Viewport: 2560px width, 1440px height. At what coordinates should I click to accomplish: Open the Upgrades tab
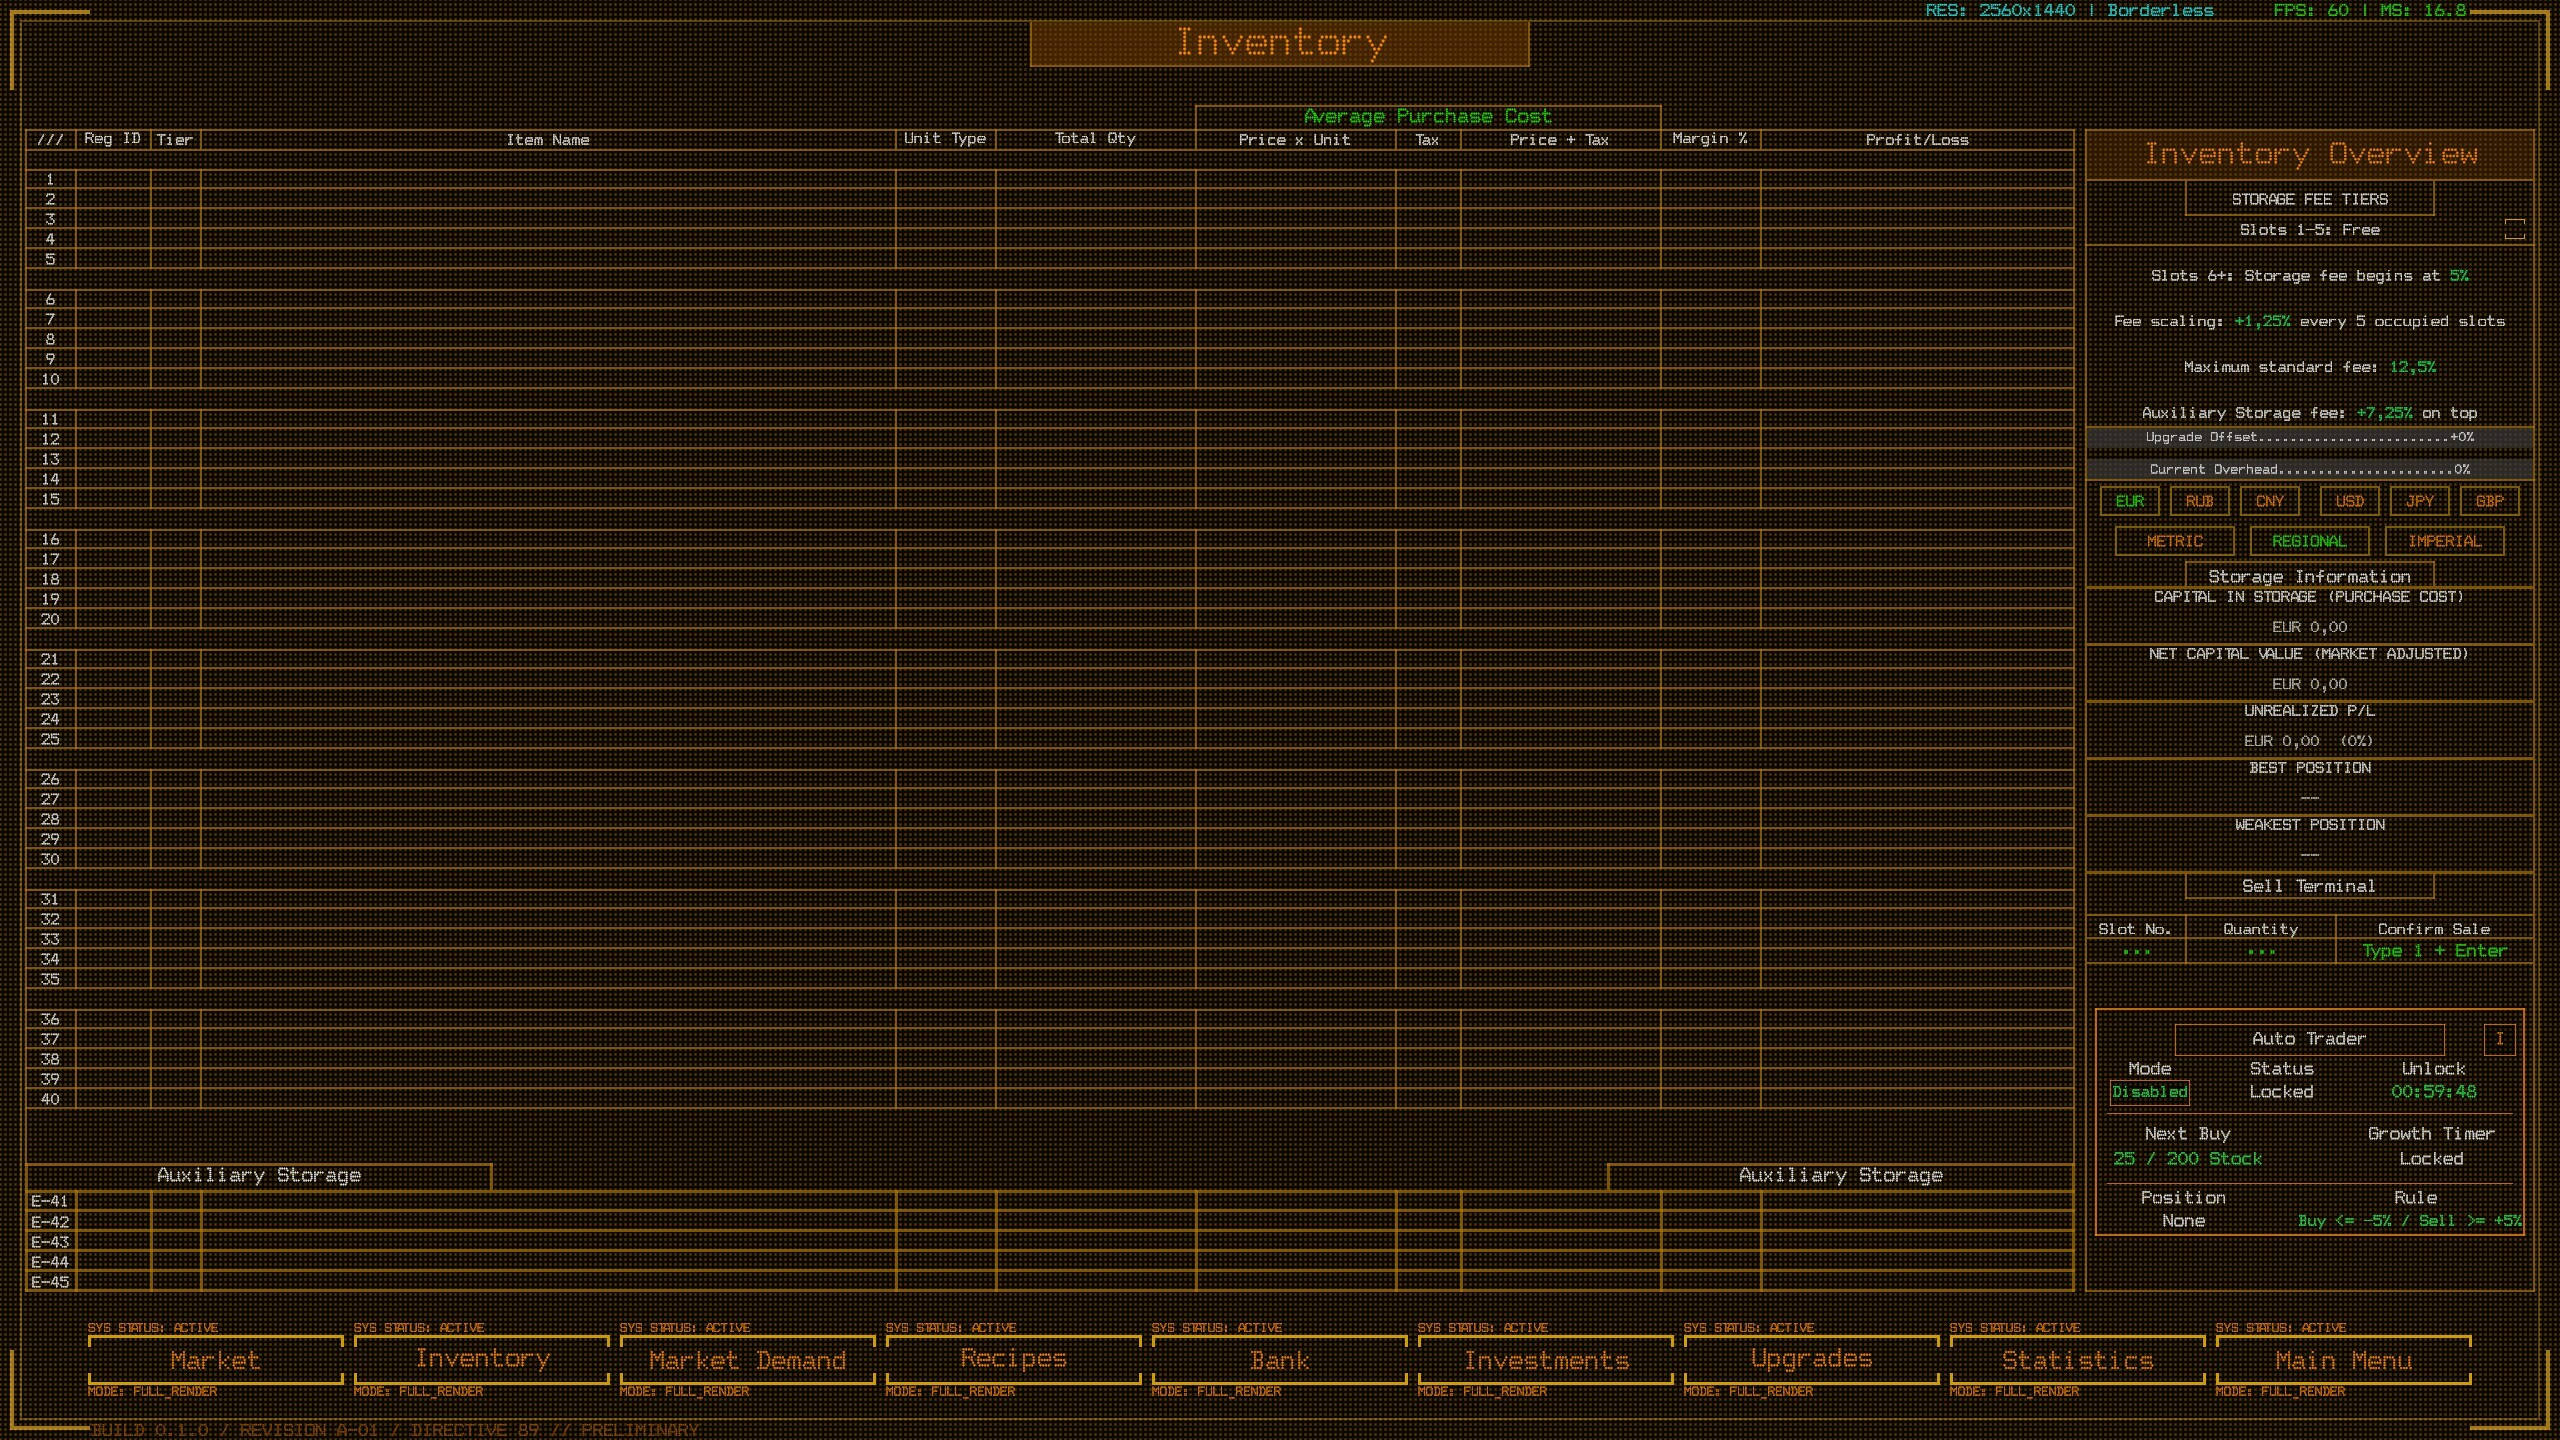1811,1360
